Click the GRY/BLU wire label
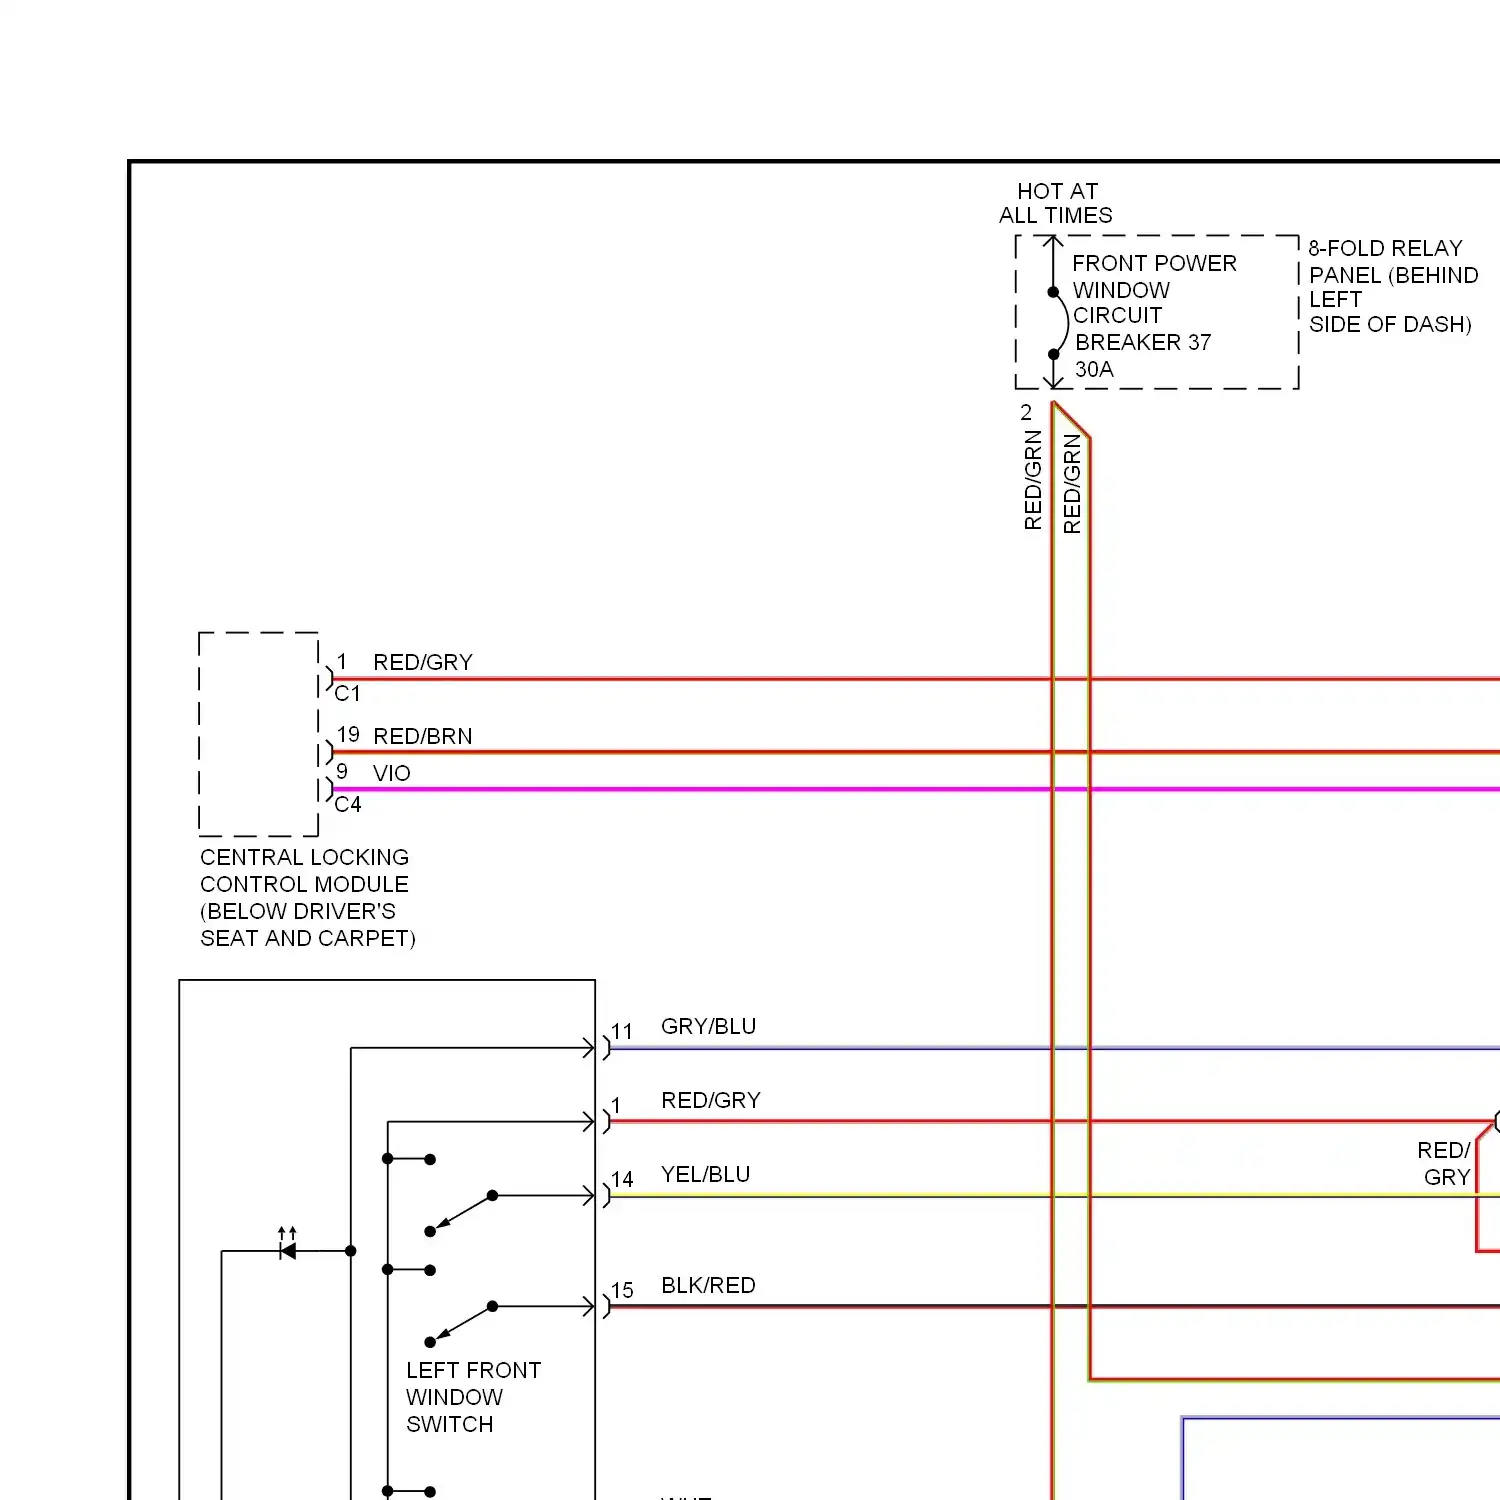1500x1500 pixels. click(709, 1026)
